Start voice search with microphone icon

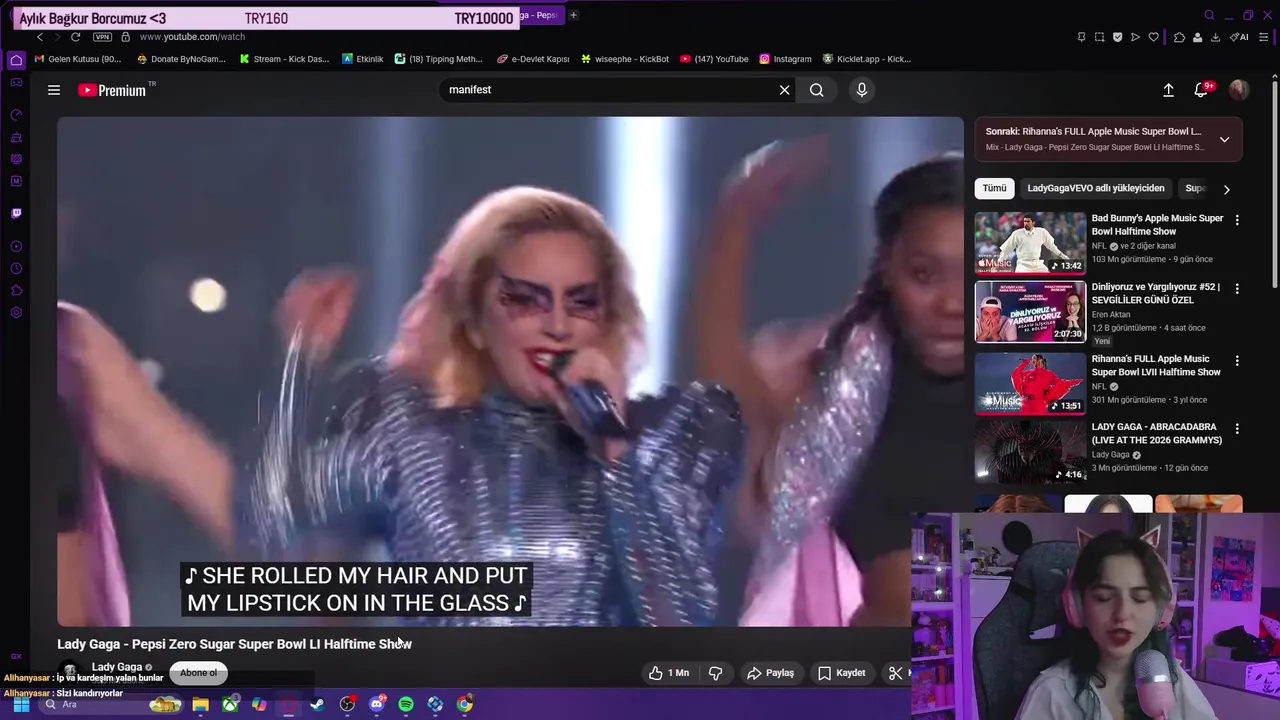pyautogui.click(x=862, y=90)
